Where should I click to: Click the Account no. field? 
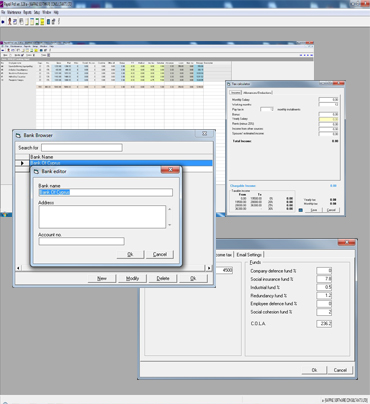pyautogui.click(x=82, y=241)
